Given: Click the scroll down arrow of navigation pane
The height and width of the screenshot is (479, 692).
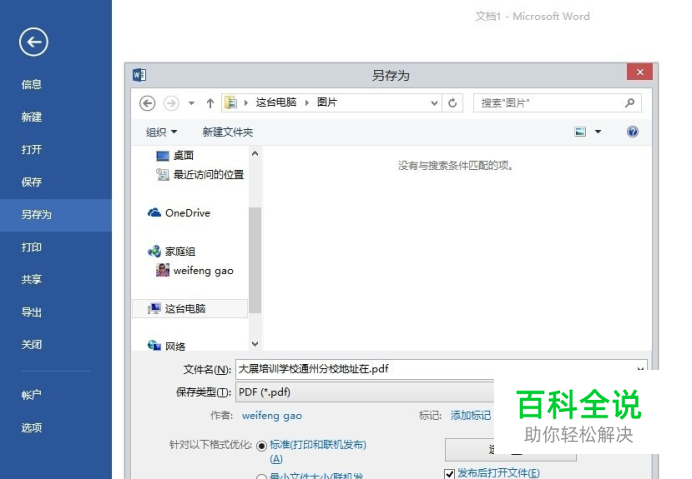Looking at the screenshot, I should coord(255,343).
